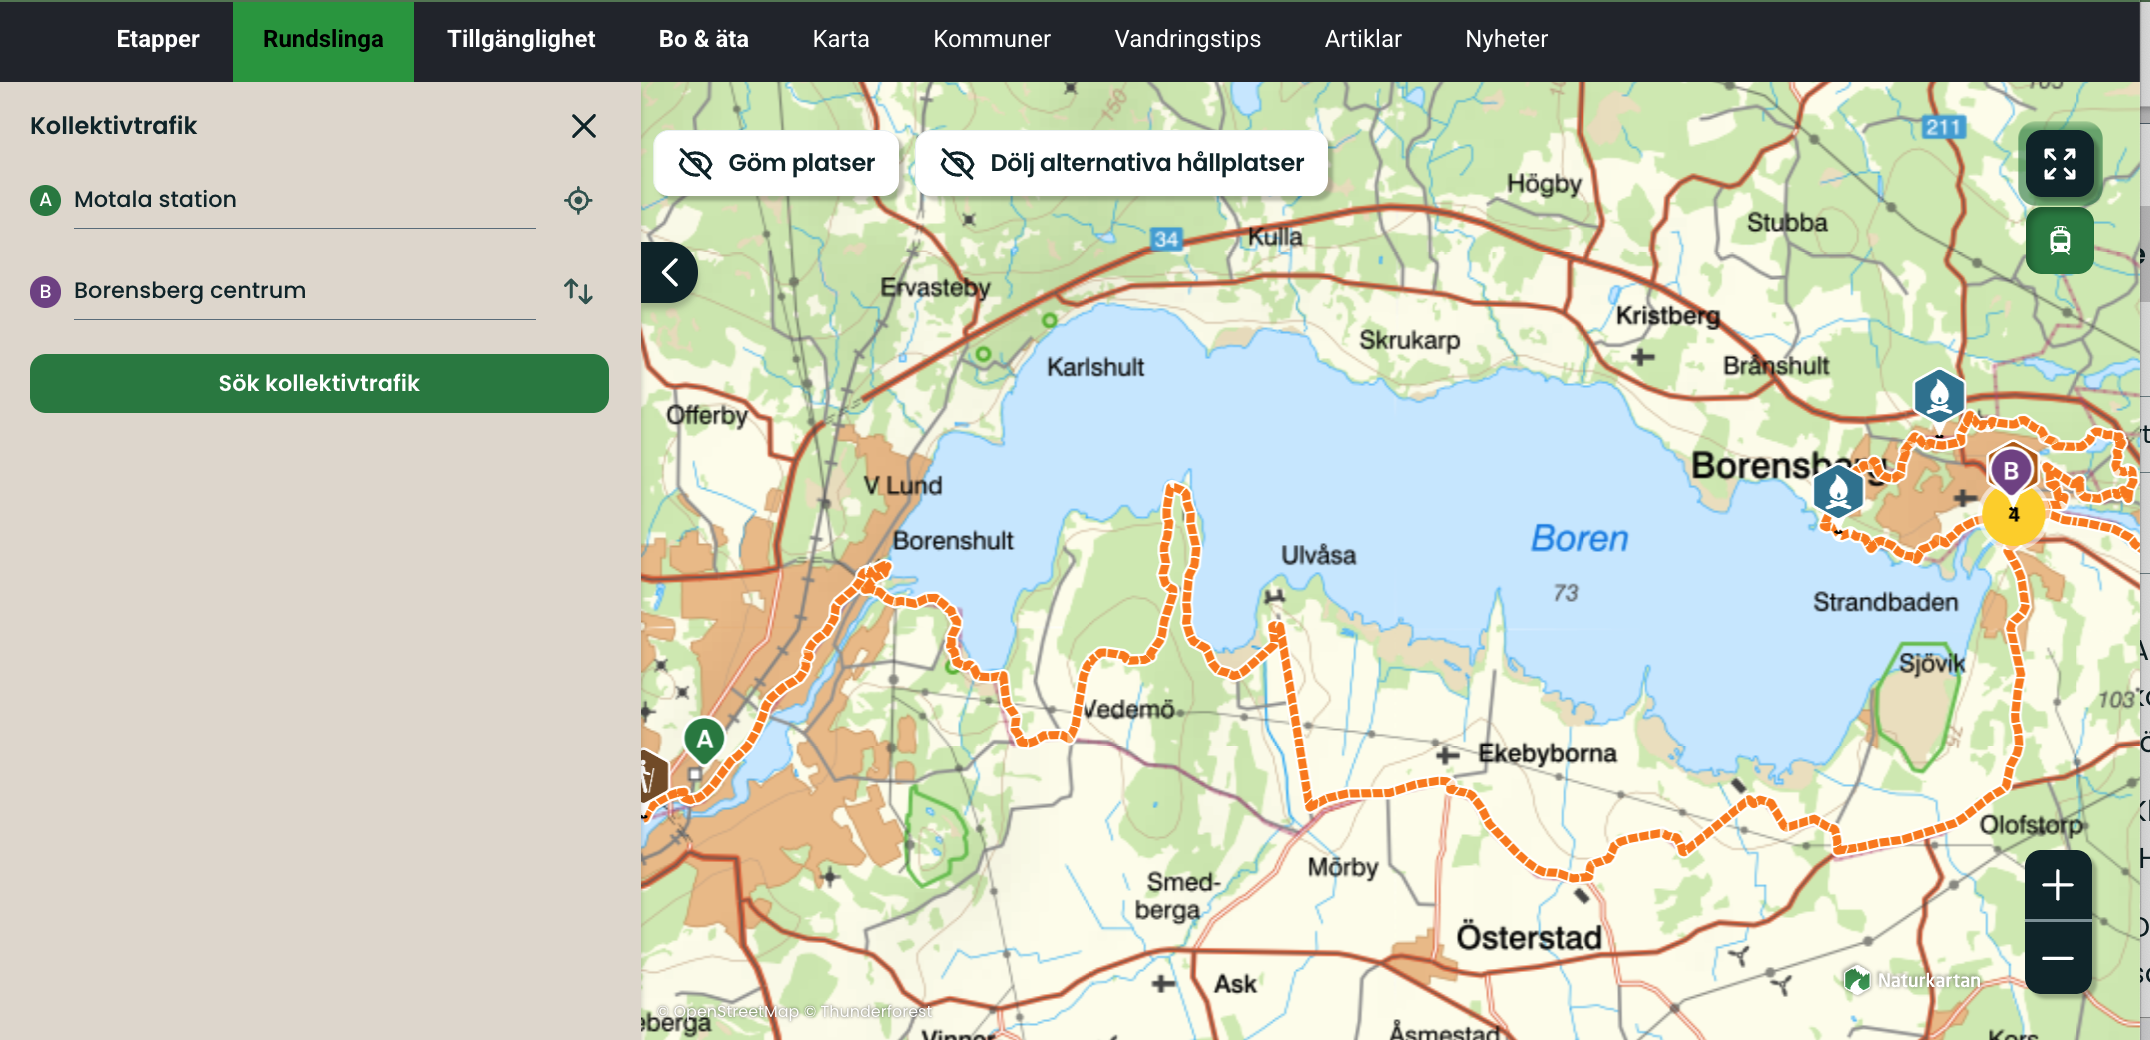The height and width of the screenshot is (1040, 2150).
Task: Click the Österstad label on map
Action: tap(1528, 937)
